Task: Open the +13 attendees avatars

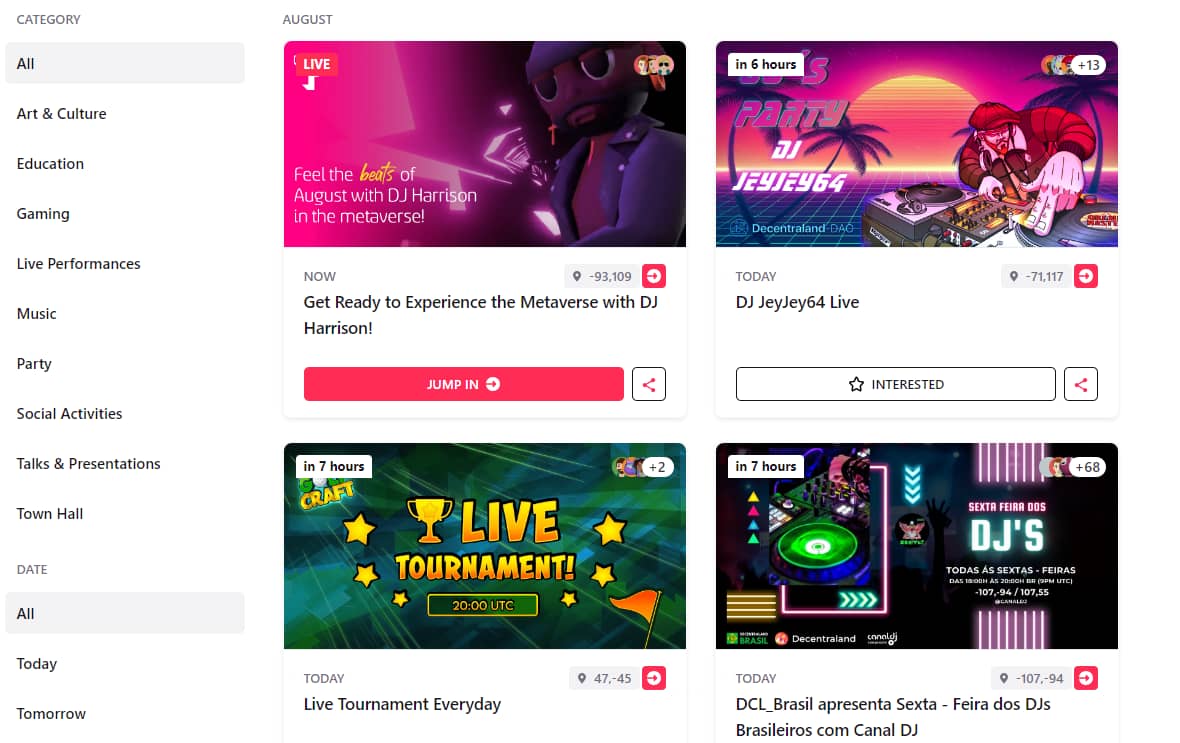Action: click(1073, 65)
